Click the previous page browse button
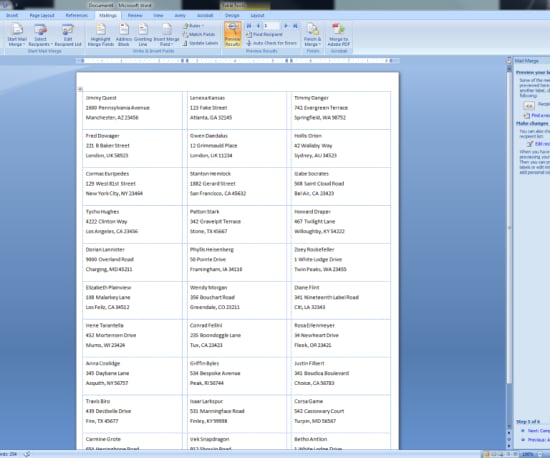 pos(509,433)
